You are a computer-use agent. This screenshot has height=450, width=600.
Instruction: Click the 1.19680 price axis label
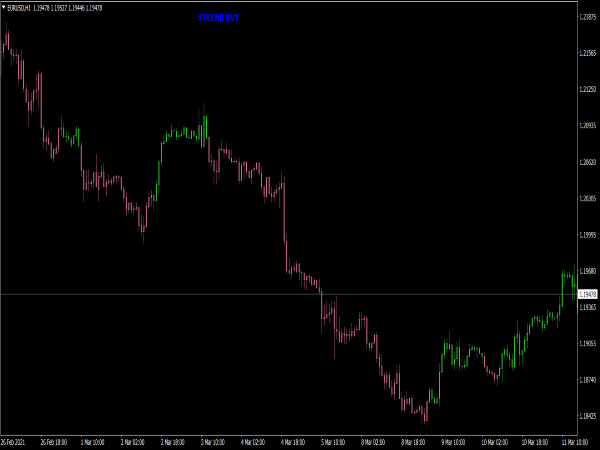(588, 271)
